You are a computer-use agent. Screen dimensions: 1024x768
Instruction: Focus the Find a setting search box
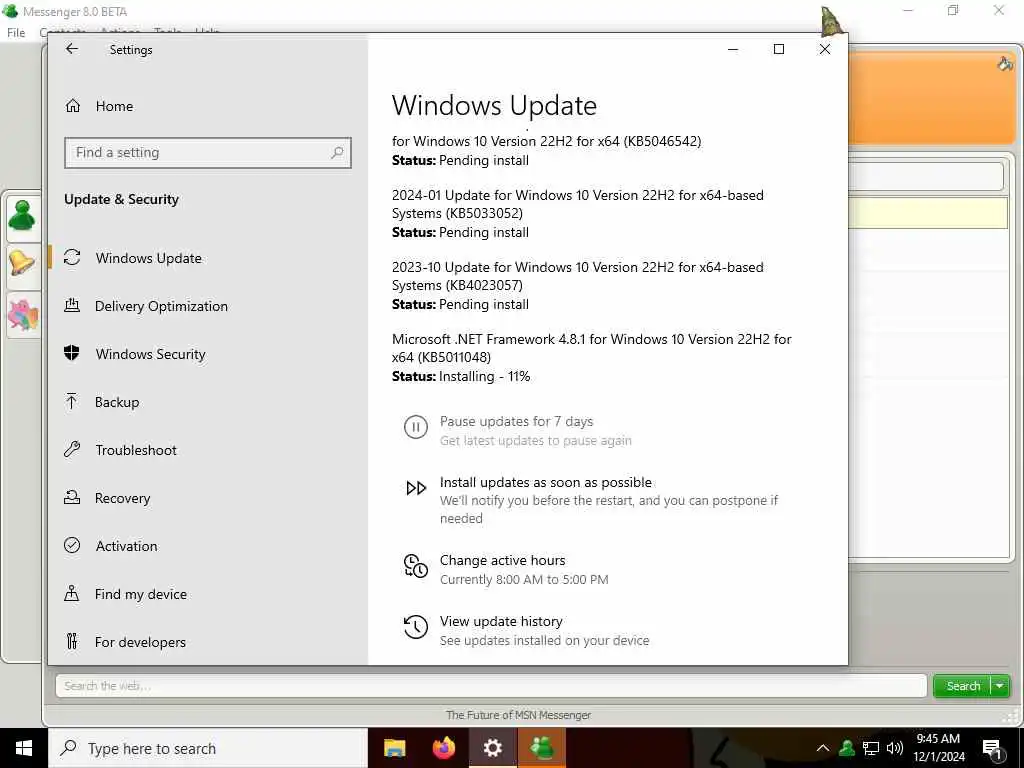click(208, 152)
